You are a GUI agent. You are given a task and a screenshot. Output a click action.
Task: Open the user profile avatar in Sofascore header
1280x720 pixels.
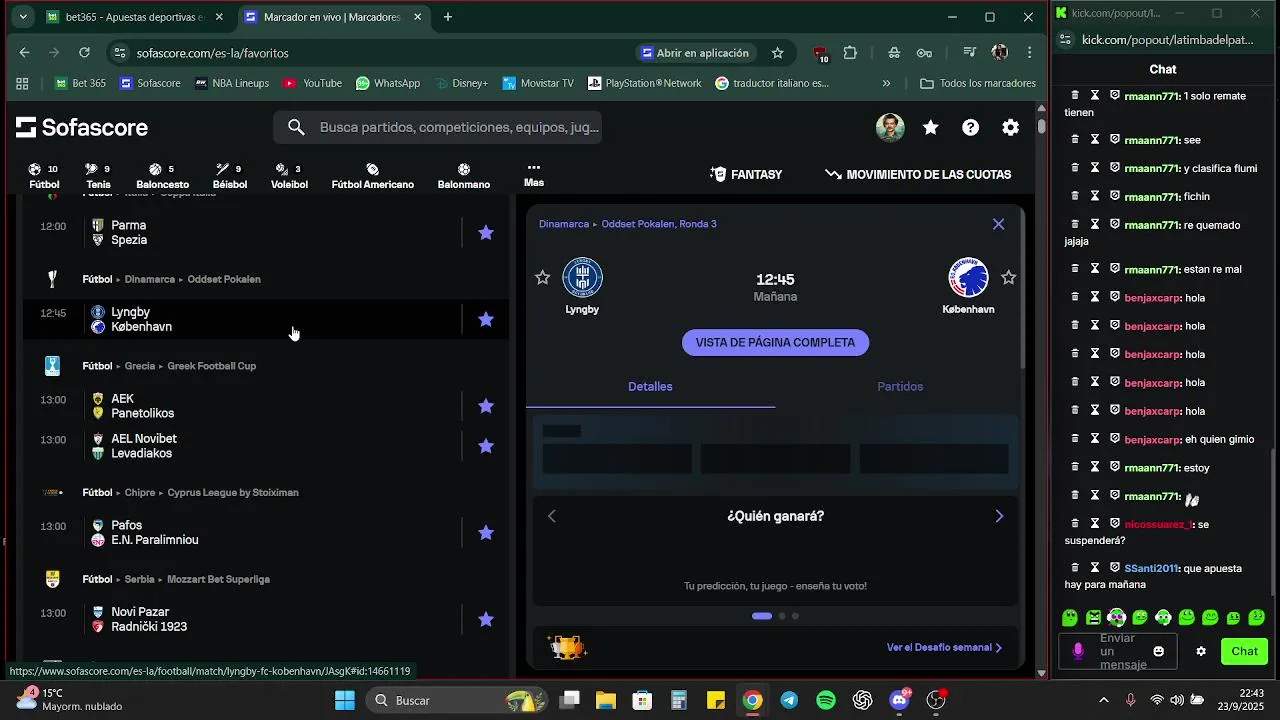pyautogui.click(x=890, y=127)
